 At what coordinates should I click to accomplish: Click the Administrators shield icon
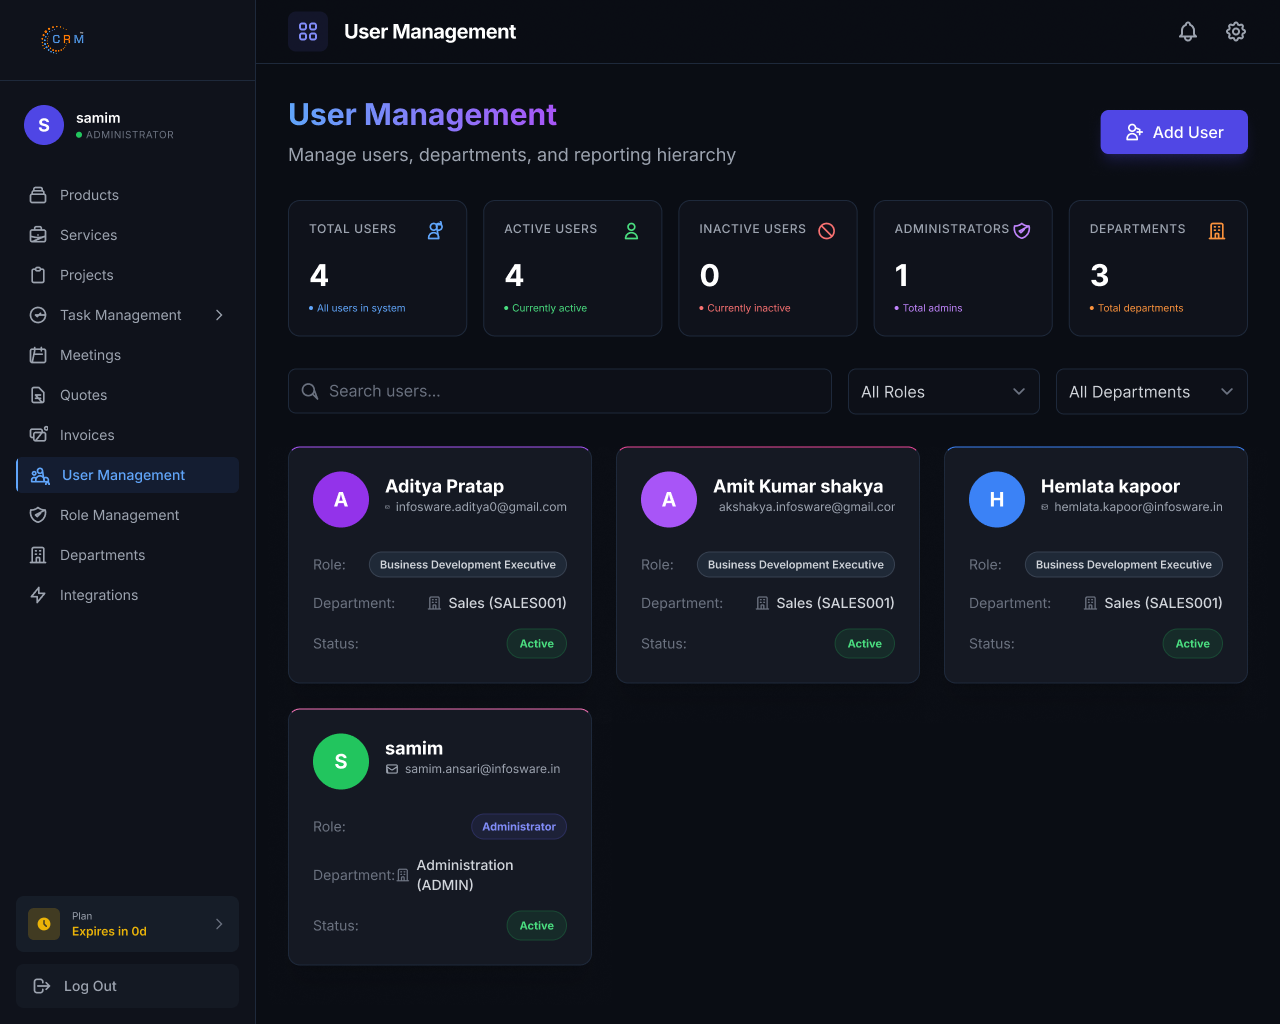click(1022, 231)
